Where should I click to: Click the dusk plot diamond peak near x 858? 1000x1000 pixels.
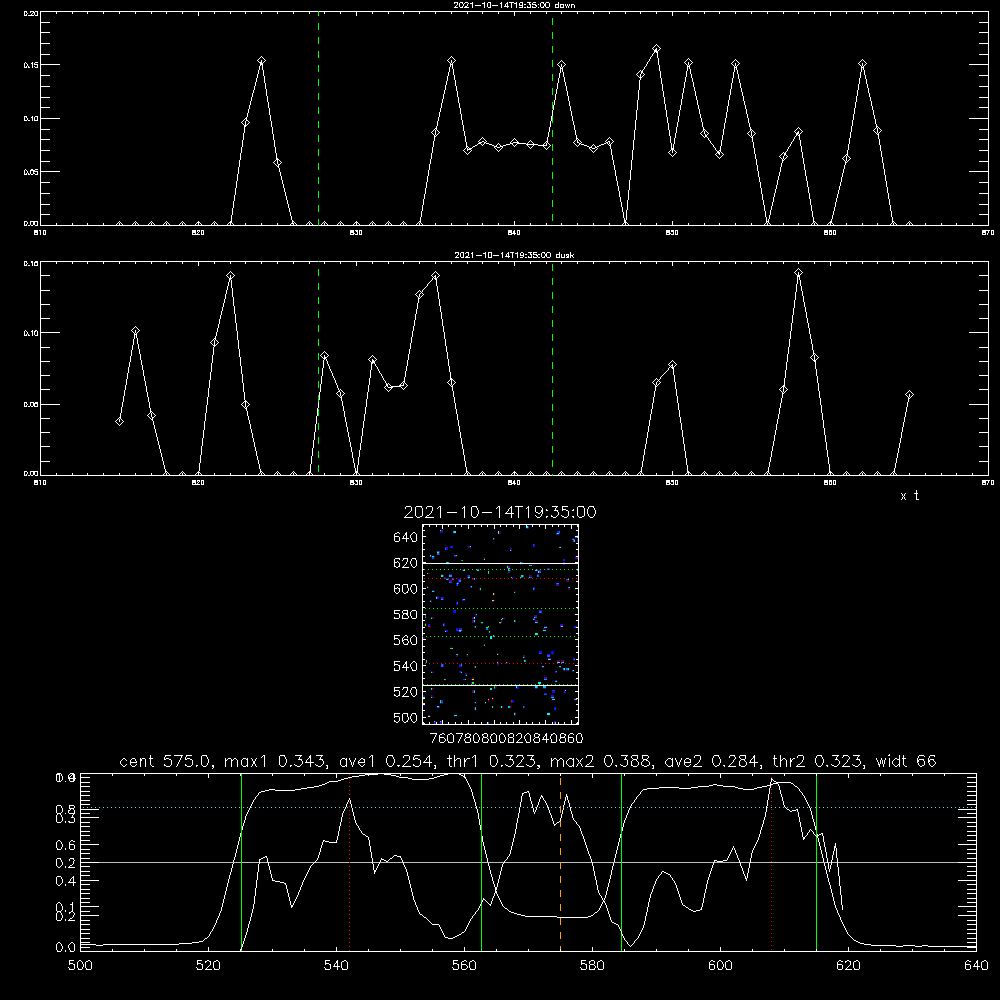pyautogui.click(x=798, y=273)
